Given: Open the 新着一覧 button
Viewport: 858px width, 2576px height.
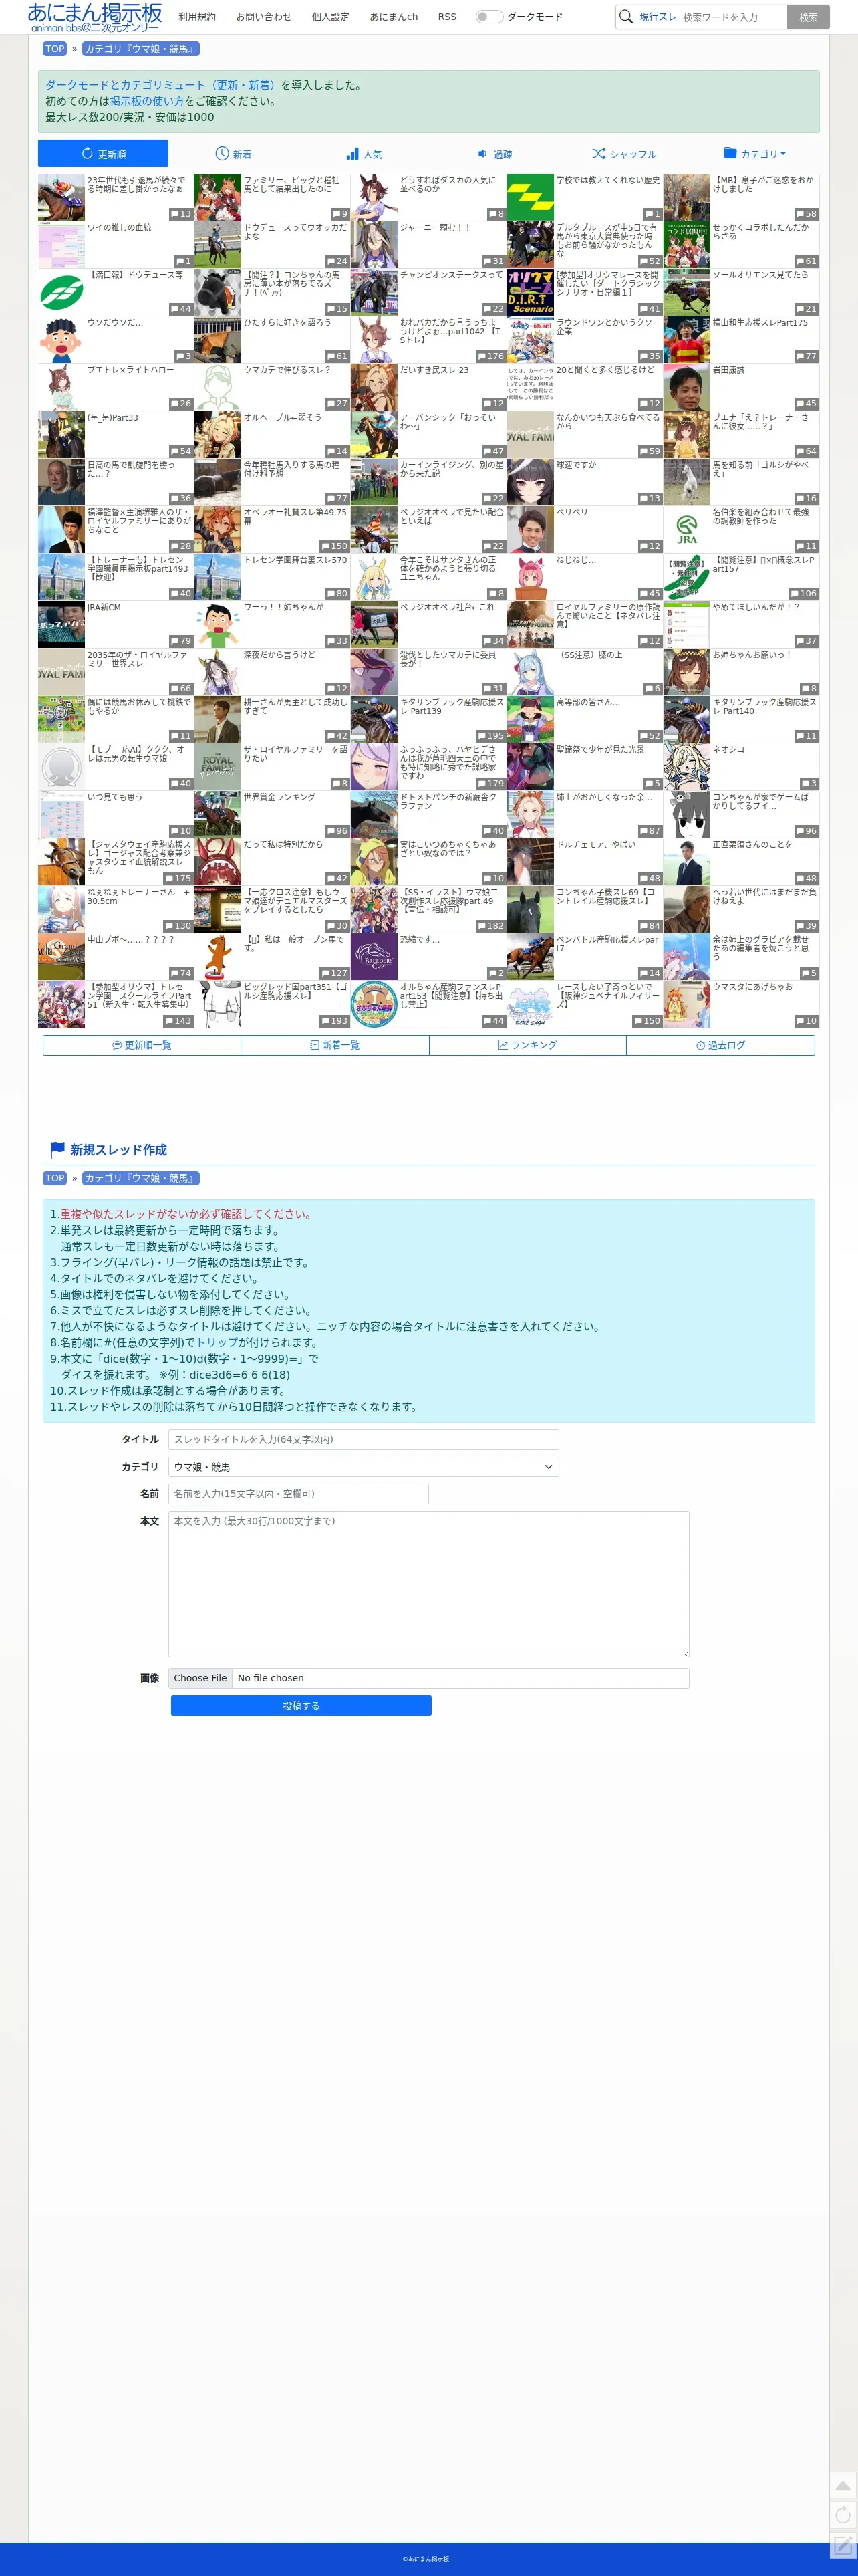Looking at the screenshot, I should pyautogui.click(x=335, y=1045).
